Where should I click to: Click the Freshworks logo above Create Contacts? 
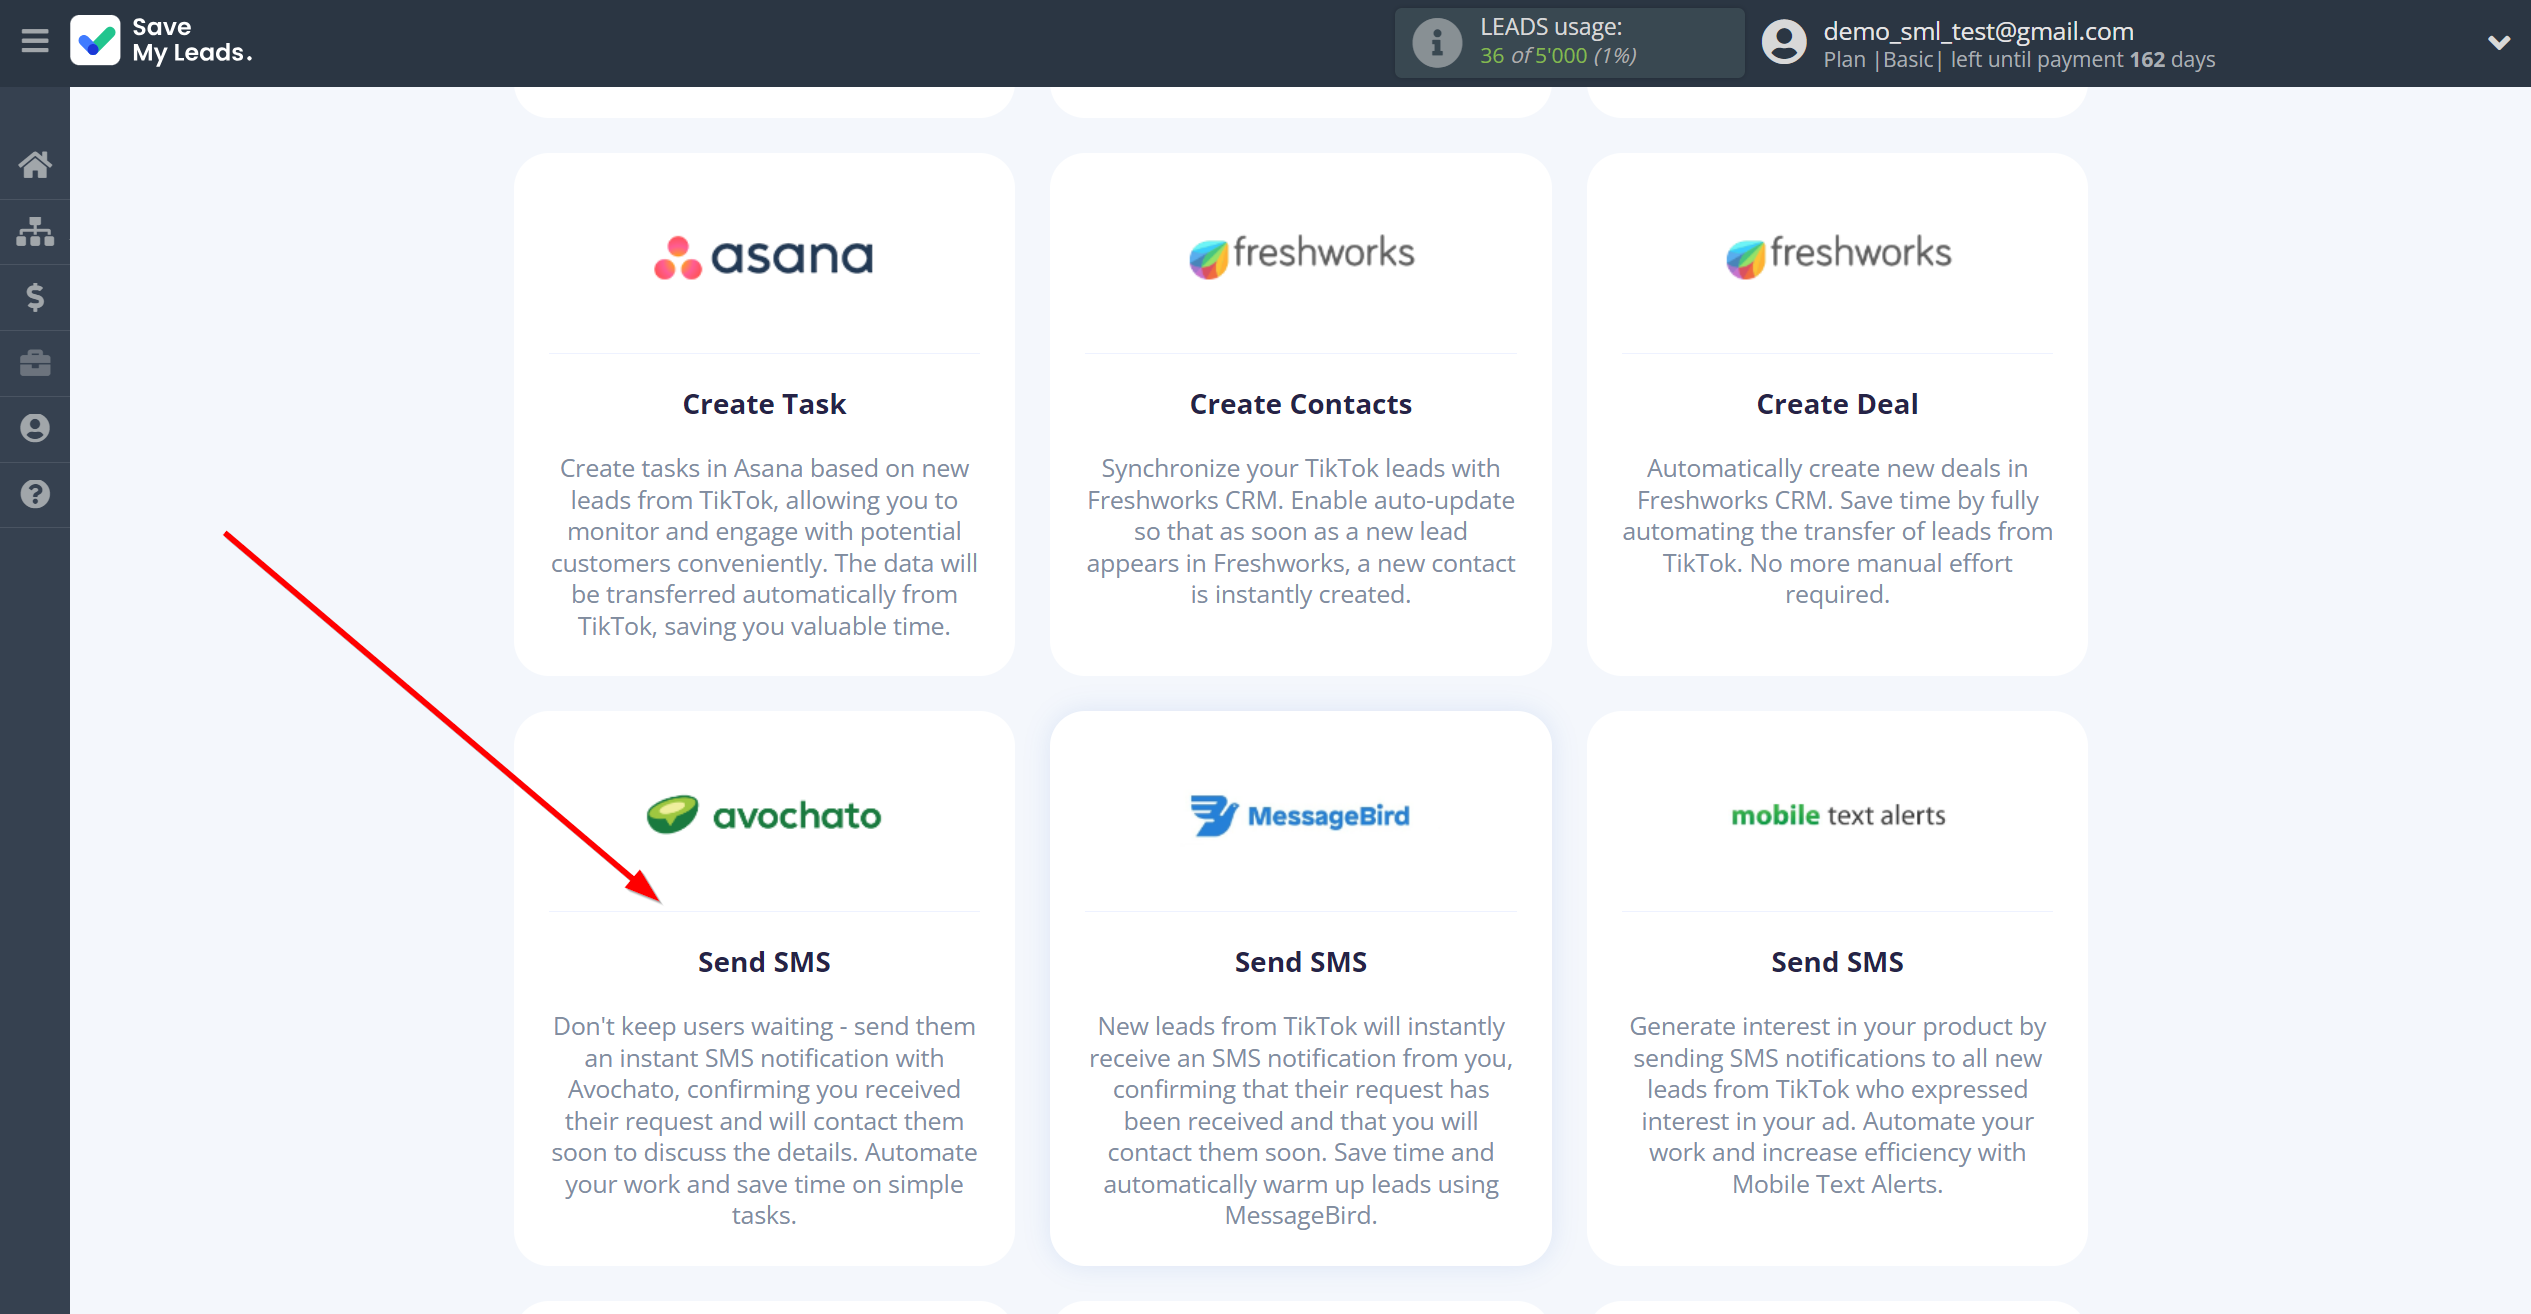[1301, 255]
